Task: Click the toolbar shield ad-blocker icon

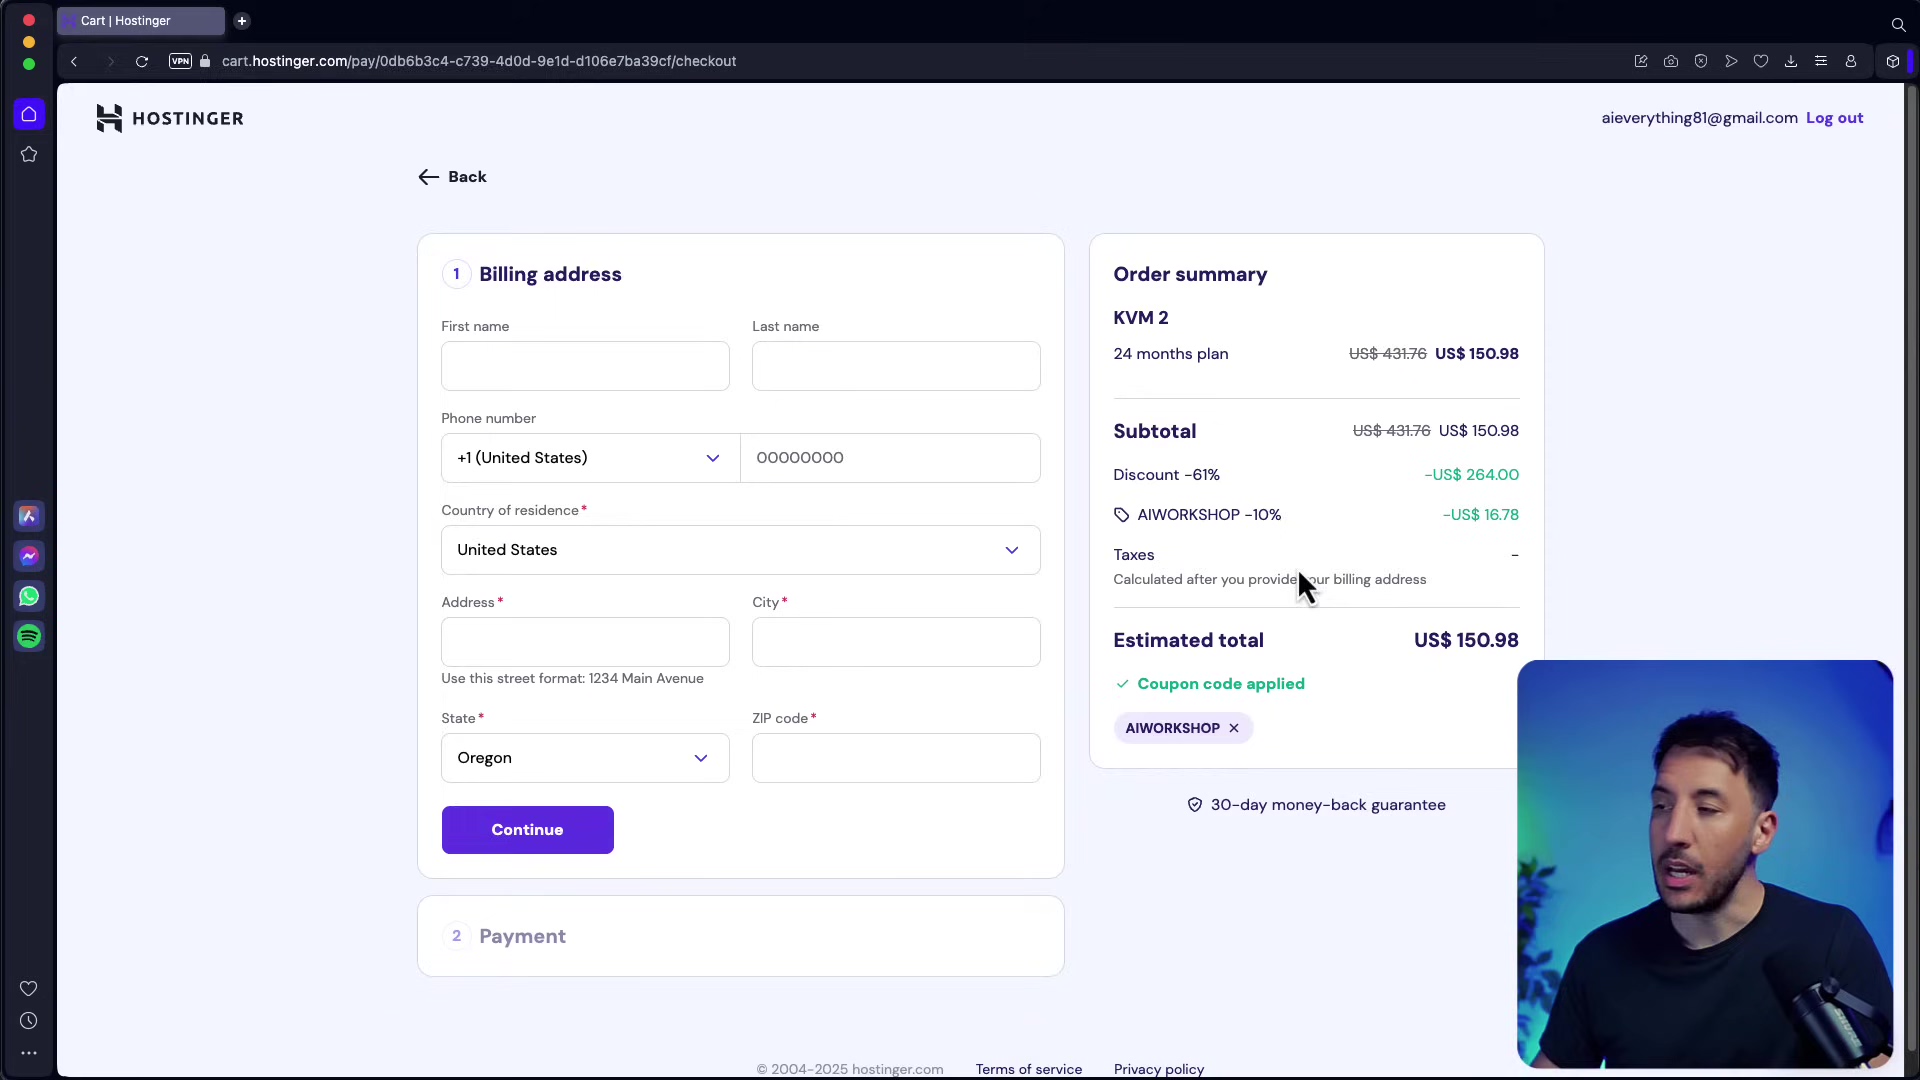Action: (x=1701, y=61)
